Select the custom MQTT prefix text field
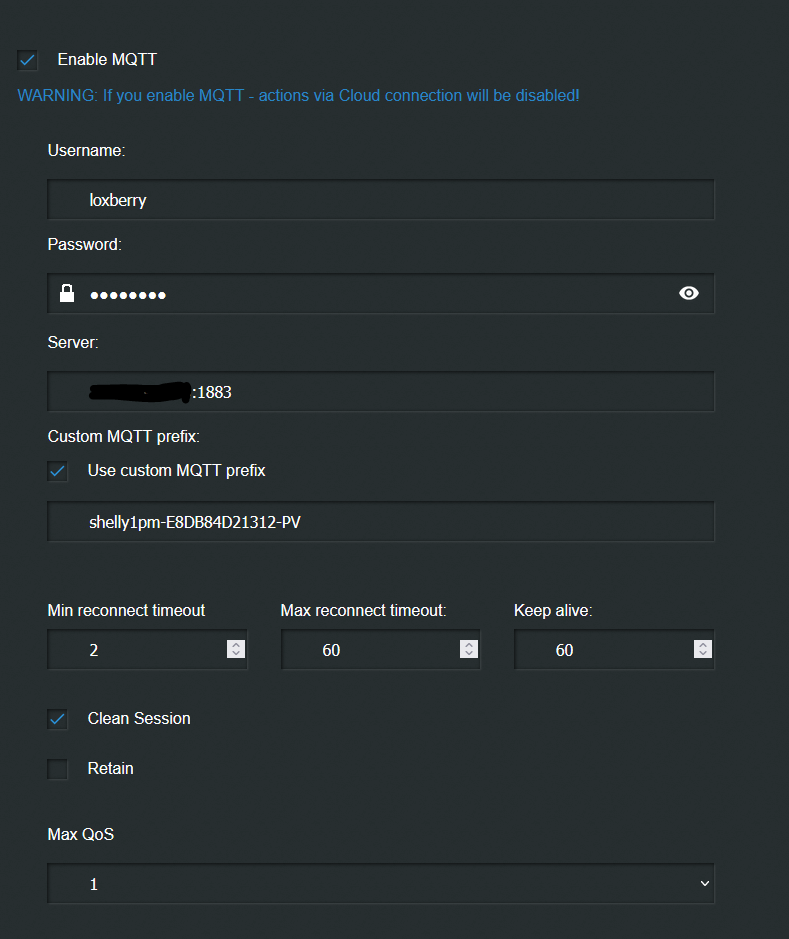The width and height of the screenshot is (789, 939). (x=380, y=522)
